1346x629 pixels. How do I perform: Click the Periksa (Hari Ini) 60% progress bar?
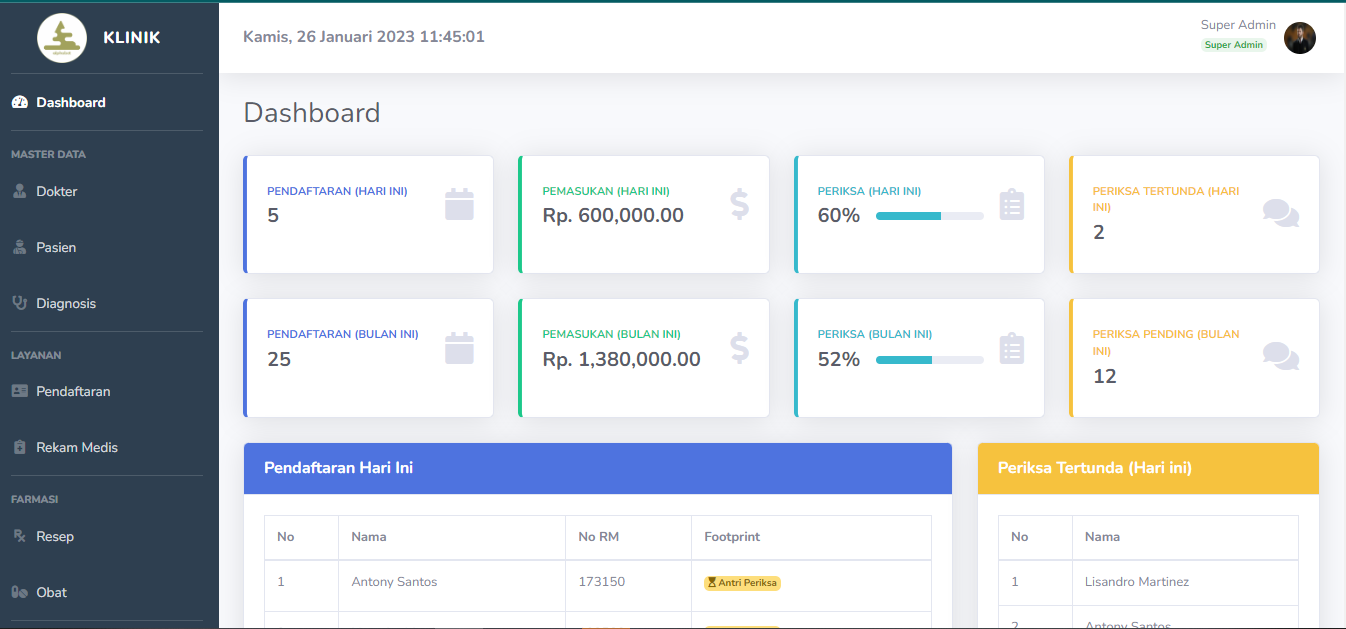pyautogui.click(x=929, y=216)
